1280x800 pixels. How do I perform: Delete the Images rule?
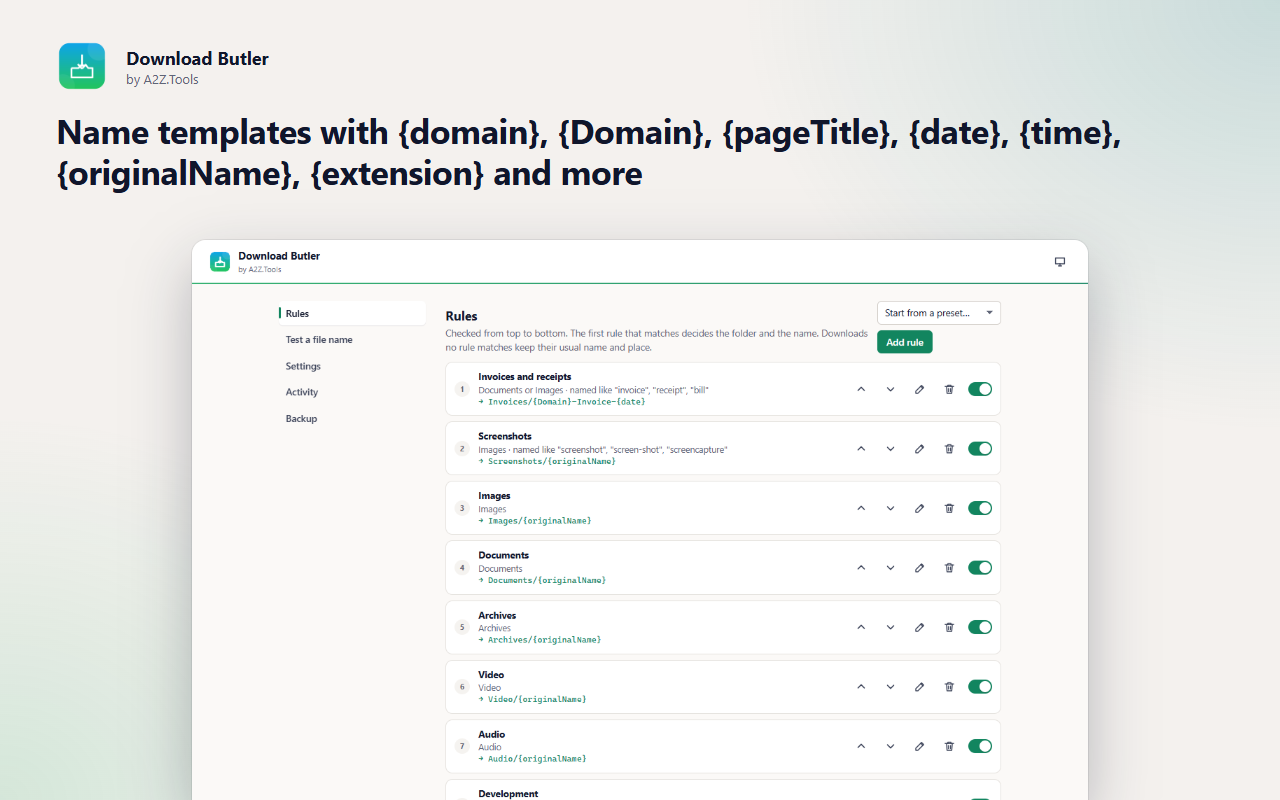949,508
